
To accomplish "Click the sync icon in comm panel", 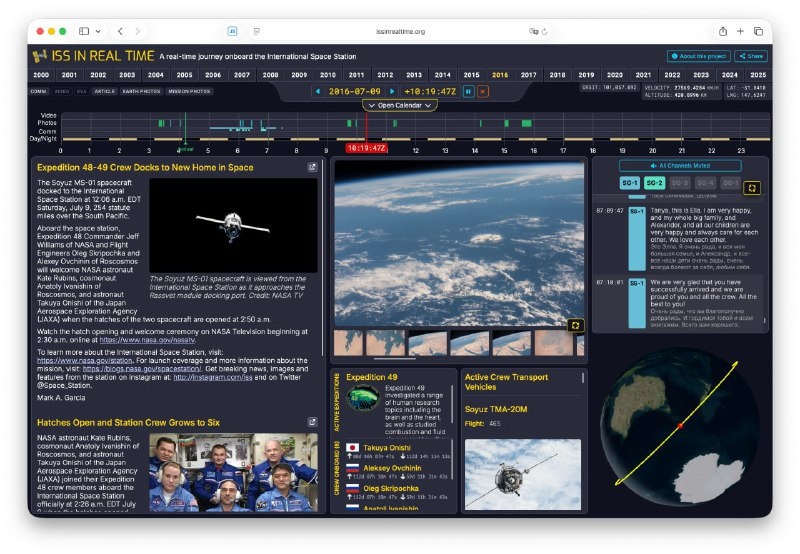I will click(x=752, y=188).
